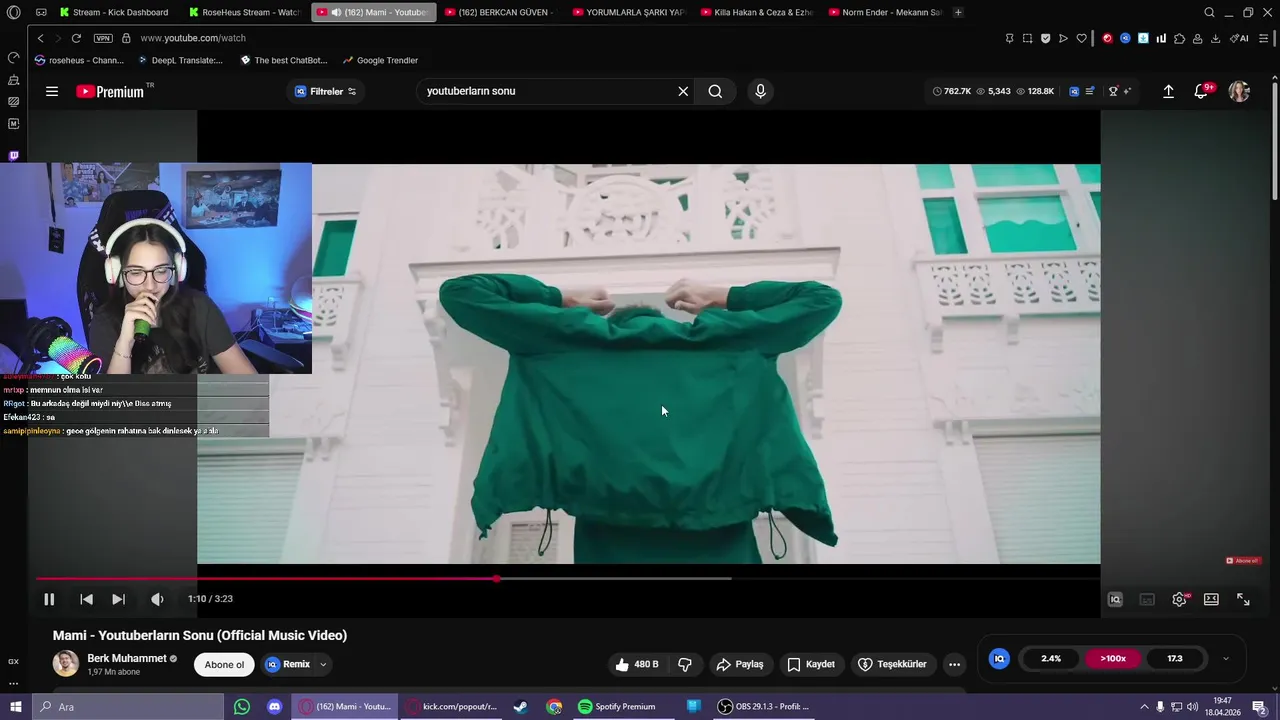Image resolution: width=1280 pixels, height=720 pixels.
Task: Save video with Kaydet button
Action: click(x=810, y=664)
